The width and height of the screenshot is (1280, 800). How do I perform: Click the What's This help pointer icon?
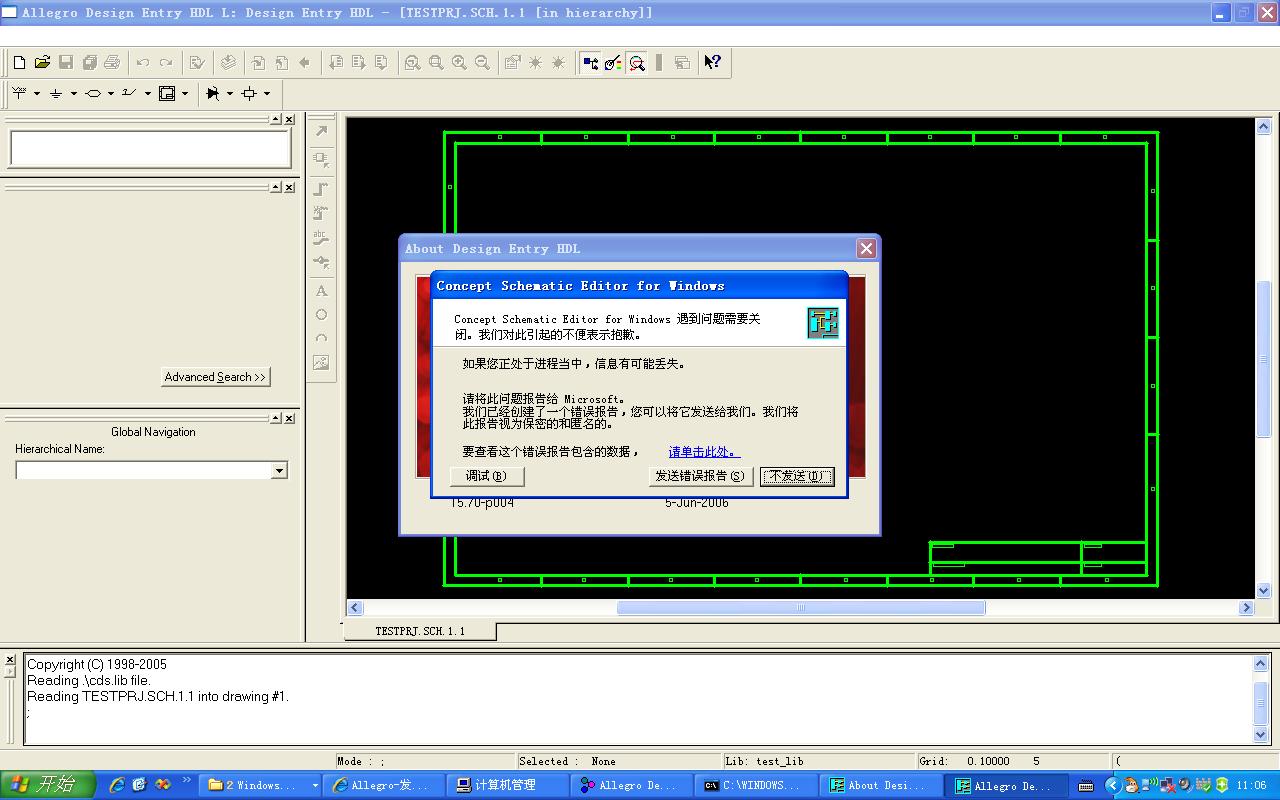pos(712,62)
